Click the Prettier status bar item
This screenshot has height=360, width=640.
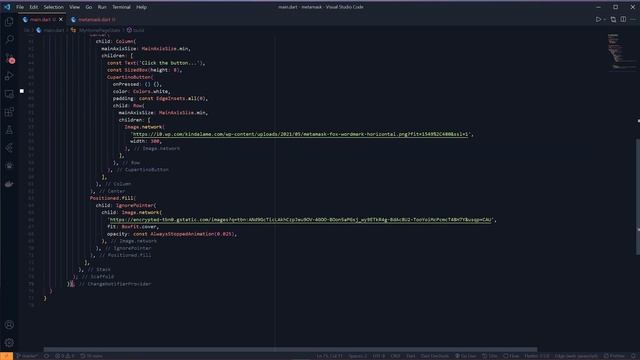pos(614,356)
